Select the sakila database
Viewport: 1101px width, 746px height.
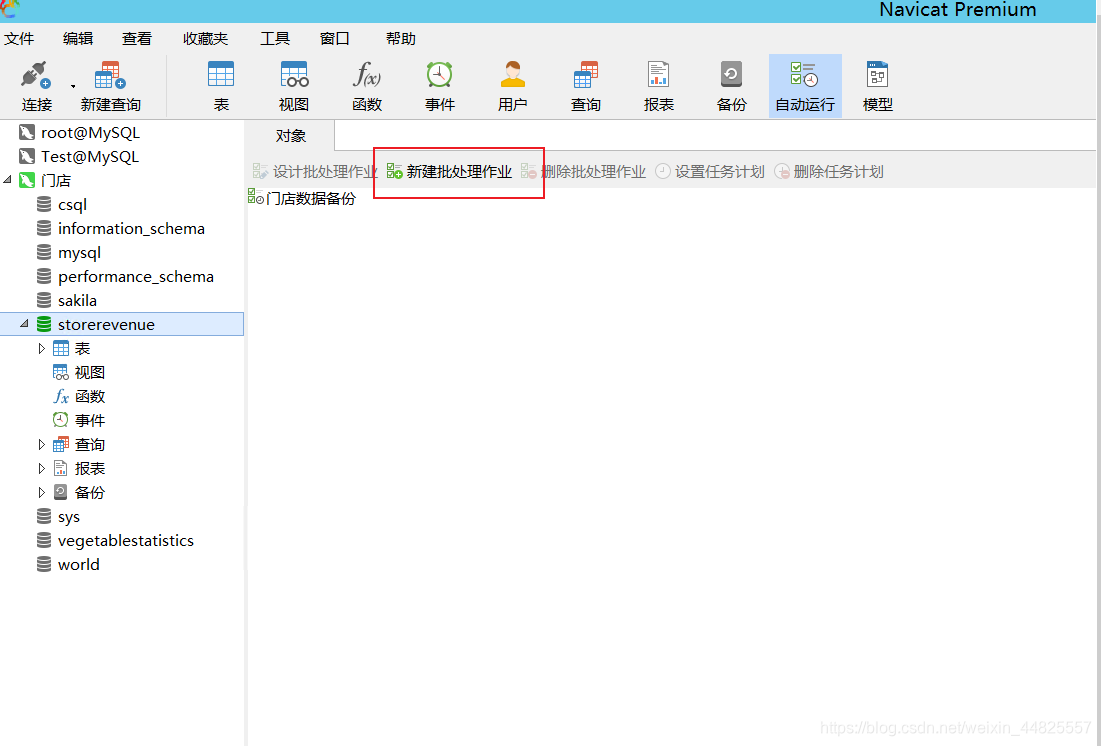point(77,300)
